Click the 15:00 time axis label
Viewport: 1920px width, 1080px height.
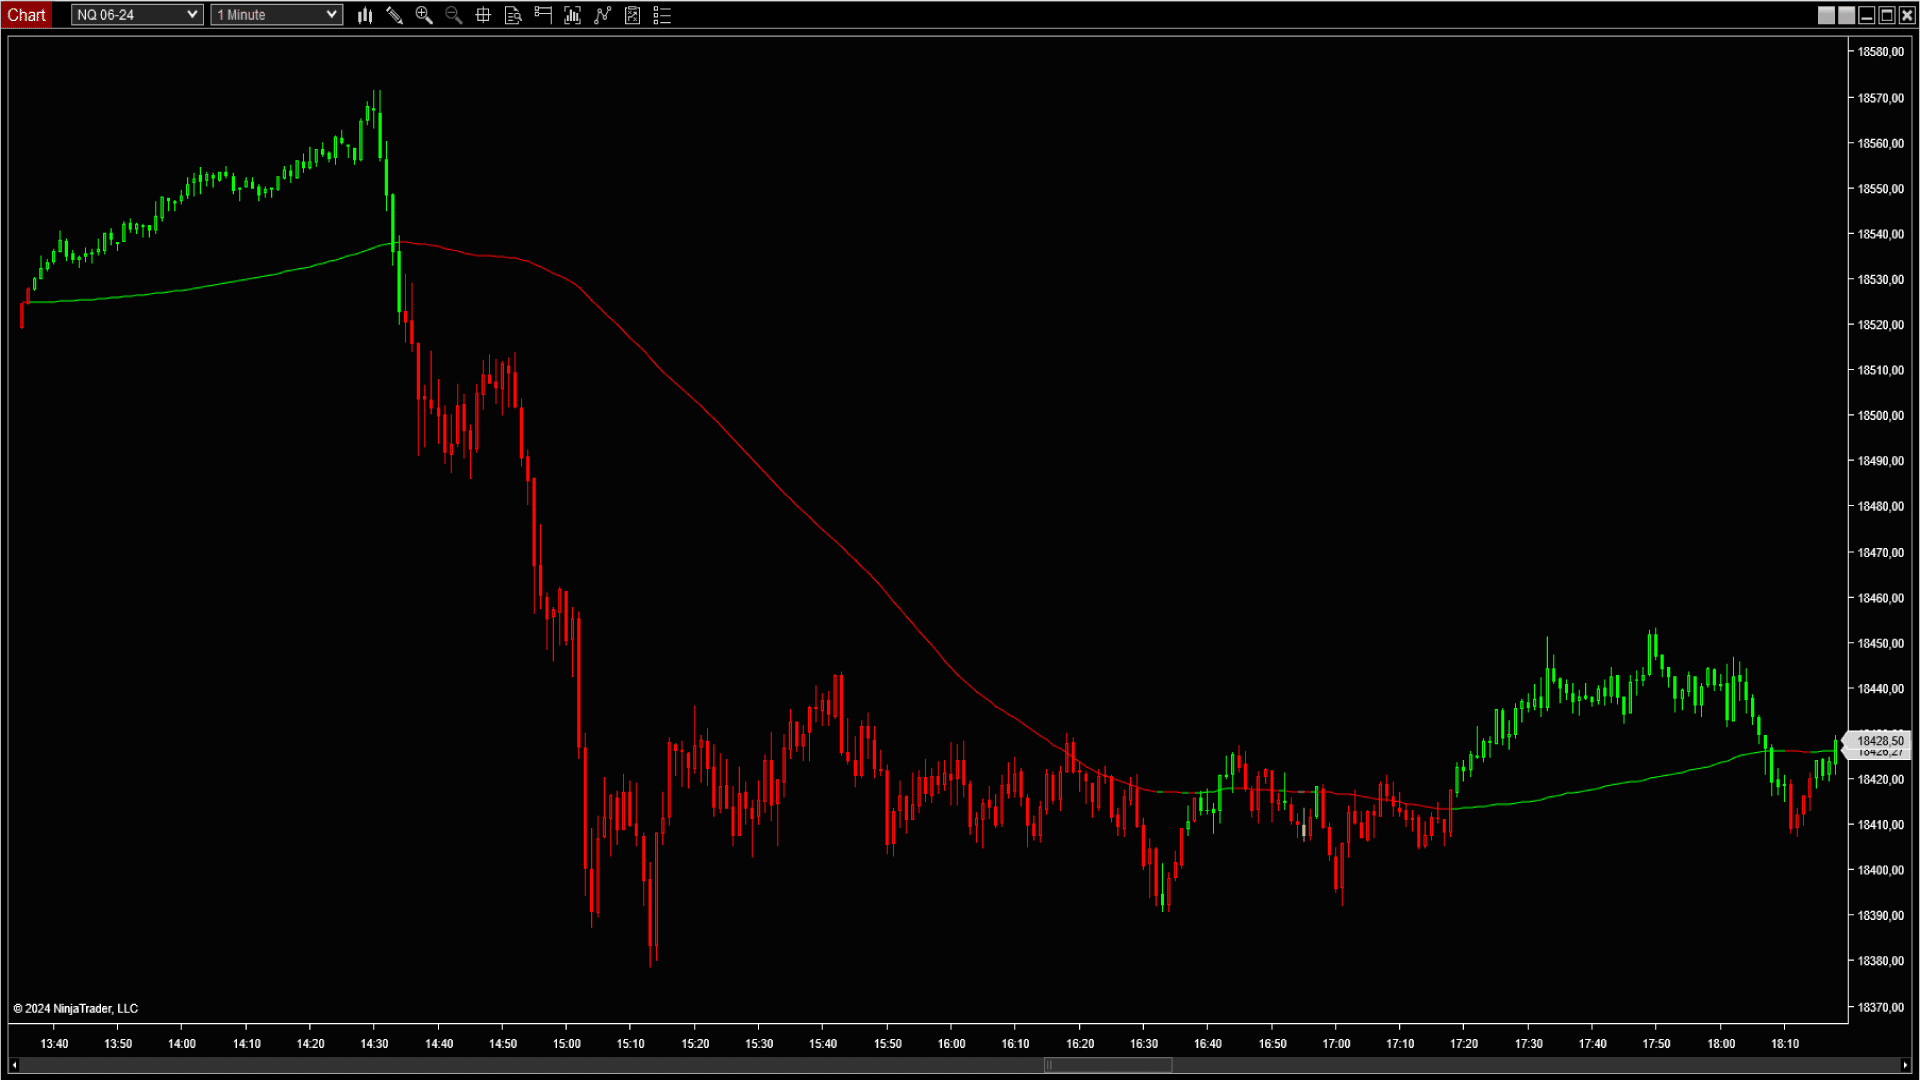pos(567,1044)
